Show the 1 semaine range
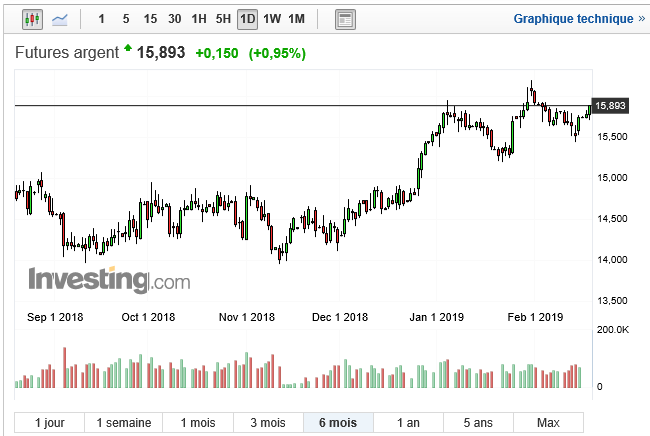650x436 pixels. coord(124,423)
